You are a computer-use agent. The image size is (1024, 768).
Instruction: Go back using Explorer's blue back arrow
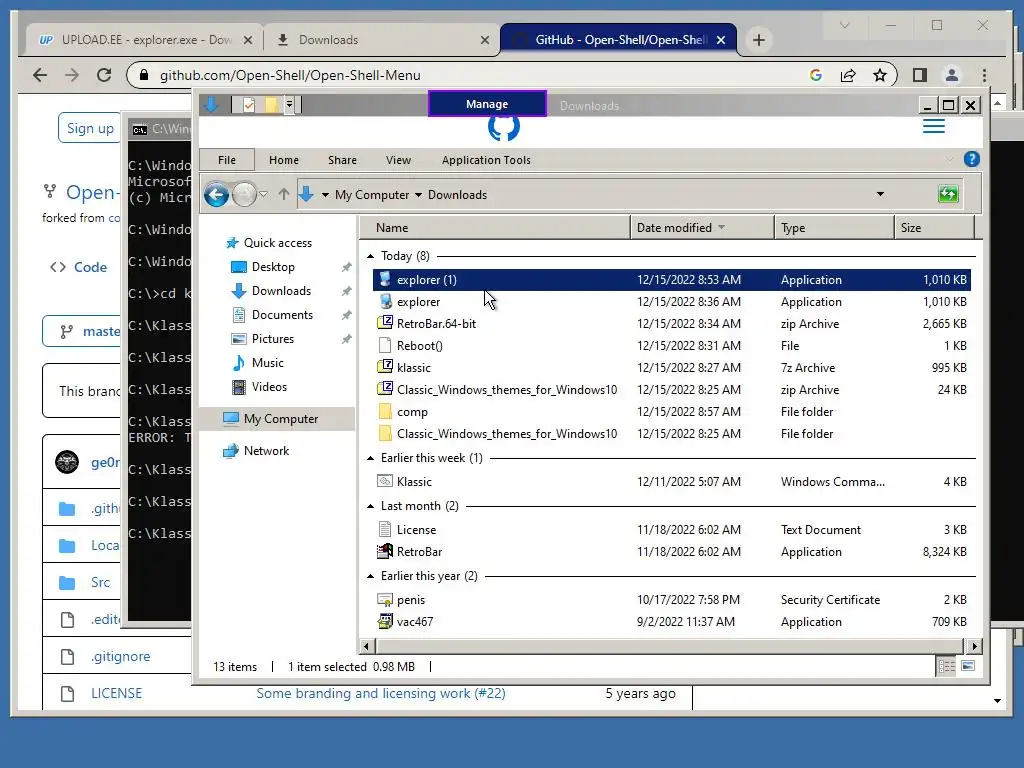216,195
